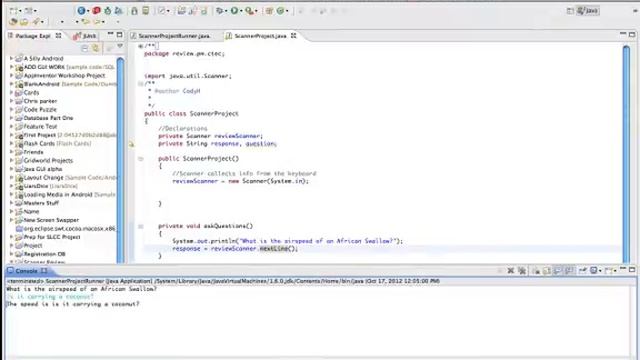Select the Database Part One project
Image resolution: width=640 pixels, height=360 pixels.
point(48,118)
